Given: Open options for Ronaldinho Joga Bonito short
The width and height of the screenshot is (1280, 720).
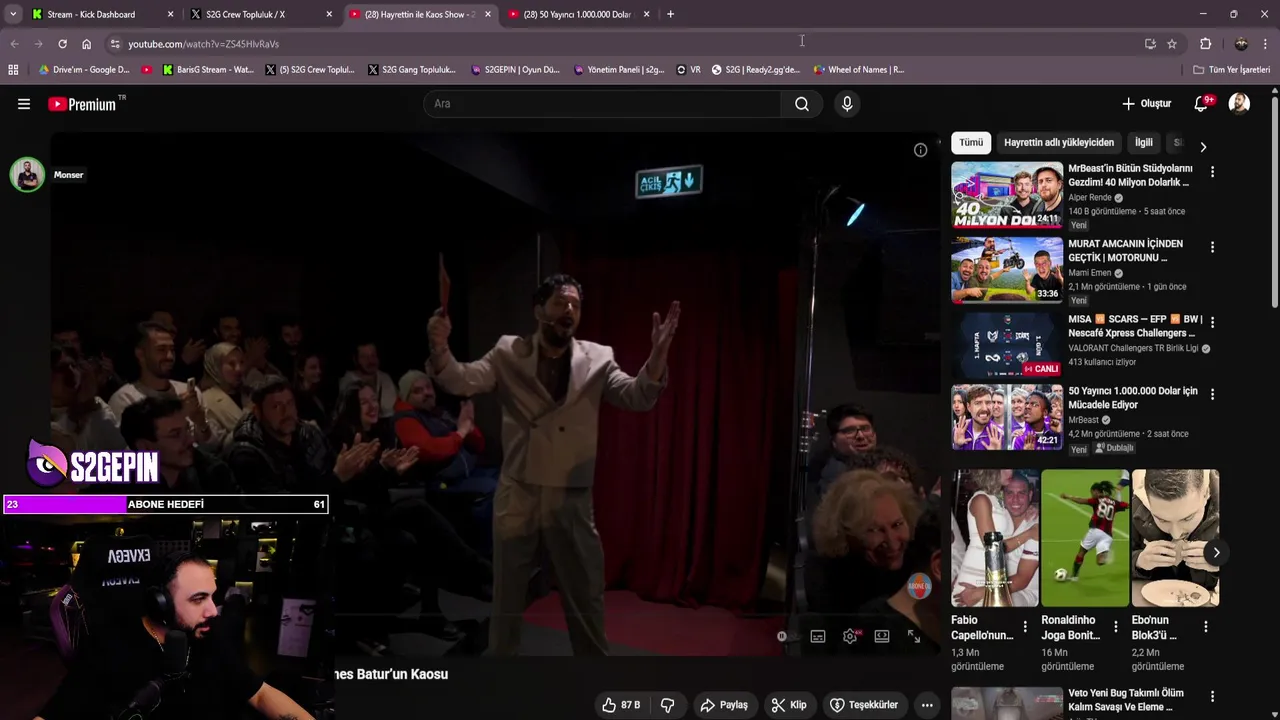Looking at the screenshot, I should tap(1115, 627).
